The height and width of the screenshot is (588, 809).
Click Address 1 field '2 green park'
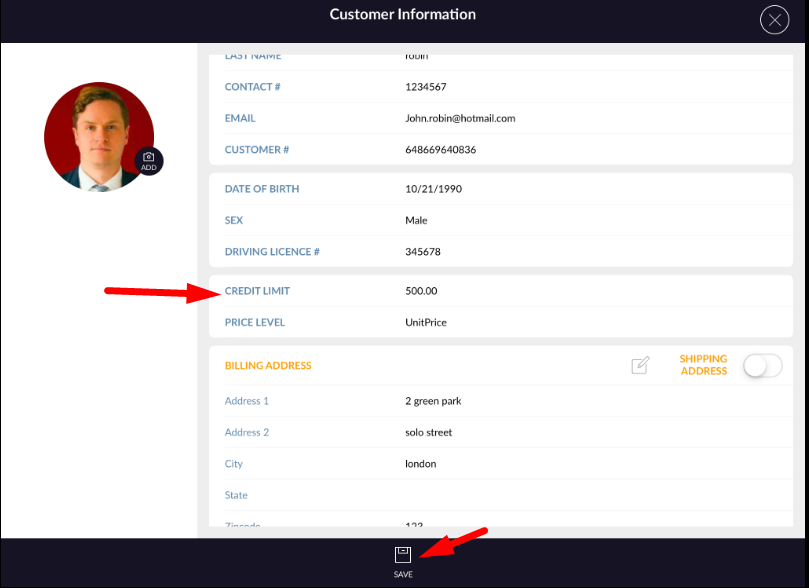433,401
